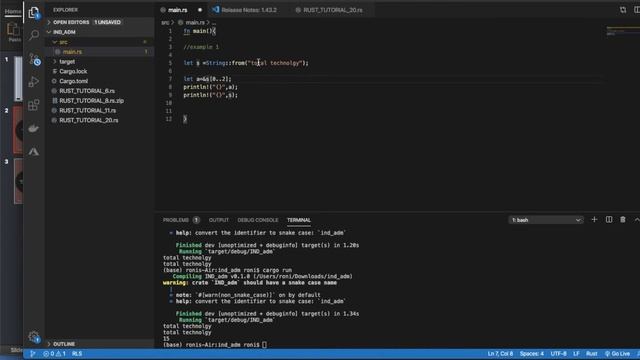The height and width of the screenshot is (360, 640).
Task: Open the Explorer view icon
Action: 34,13
